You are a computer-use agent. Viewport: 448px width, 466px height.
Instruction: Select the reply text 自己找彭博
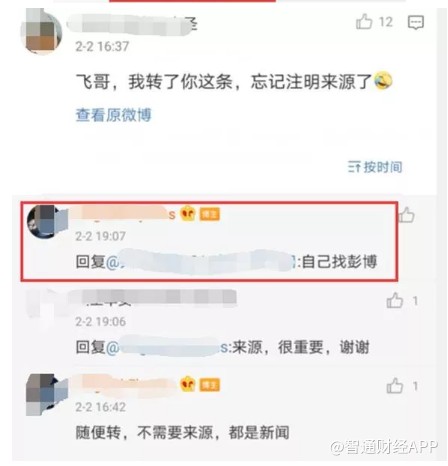(x=339, y=262)
